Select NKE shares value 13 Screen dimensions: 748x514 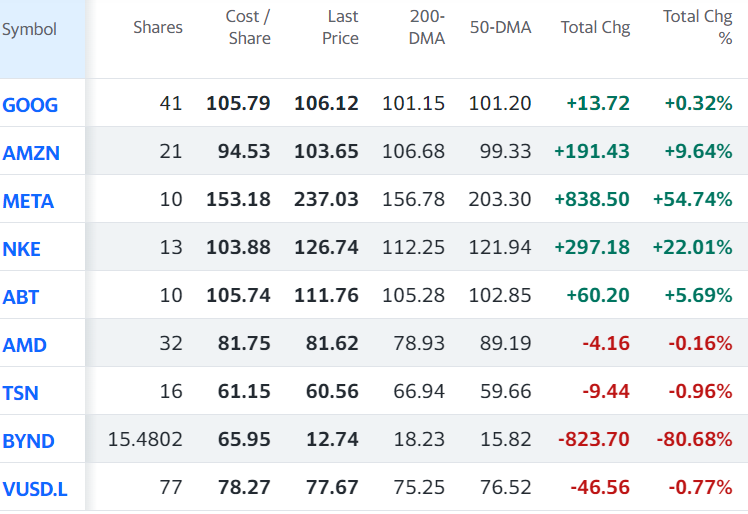click(x=171, y=248)
